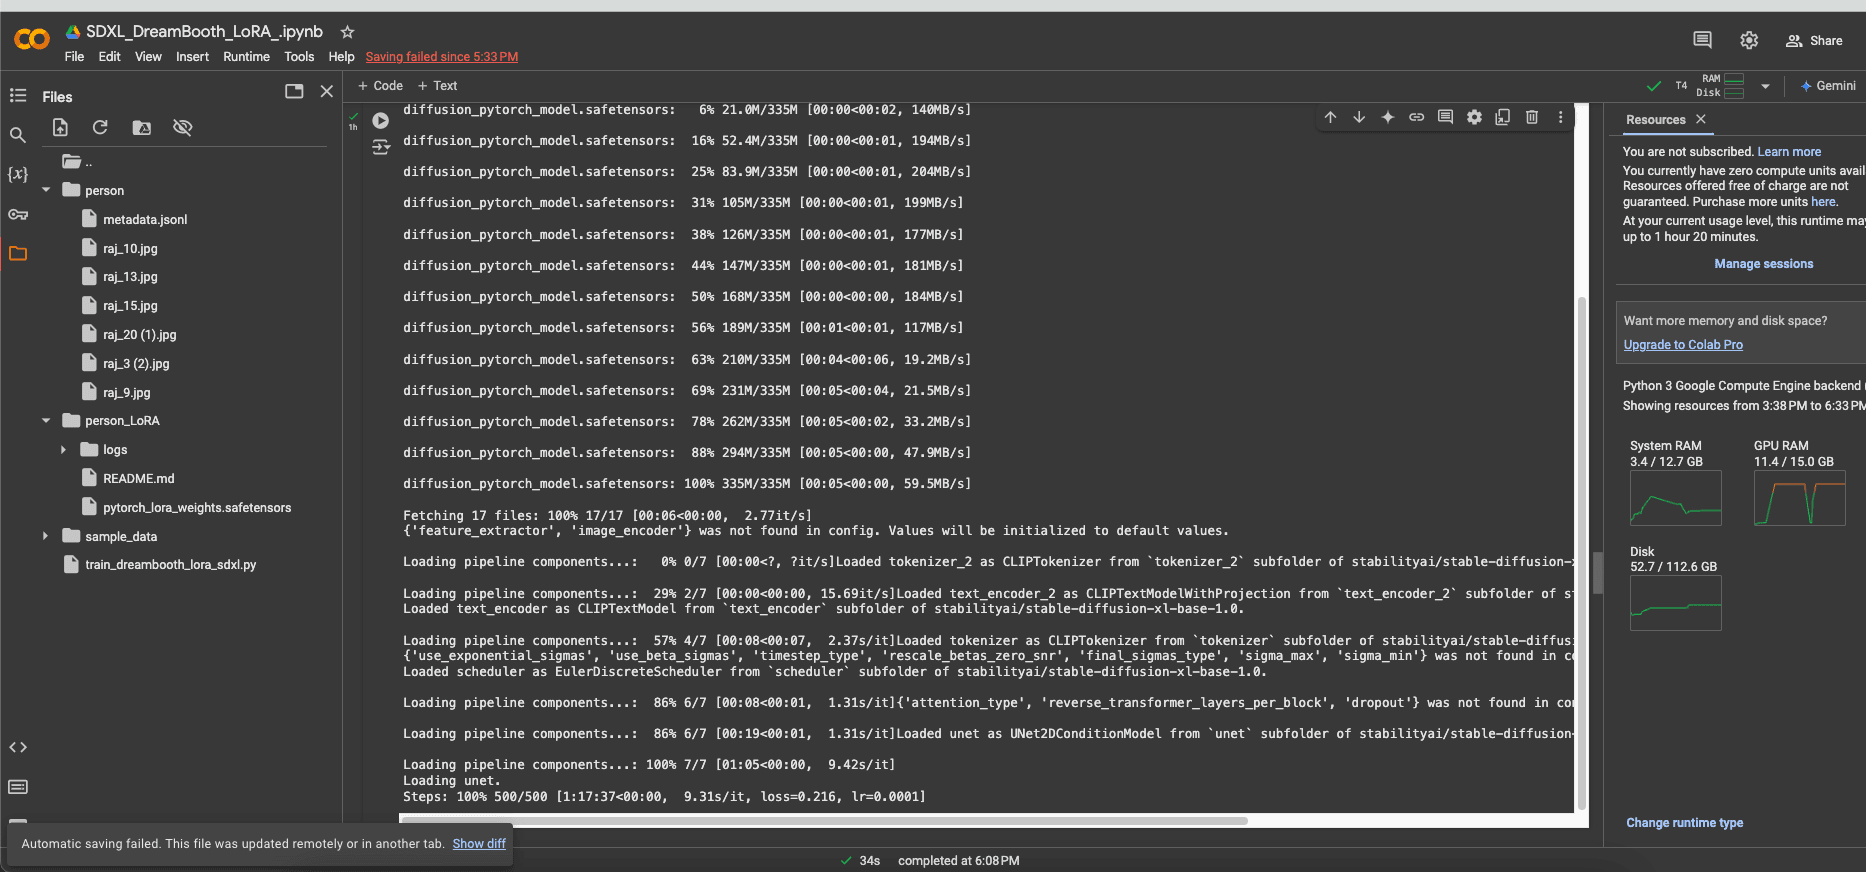Click the Show diff link

coord(479,844)
